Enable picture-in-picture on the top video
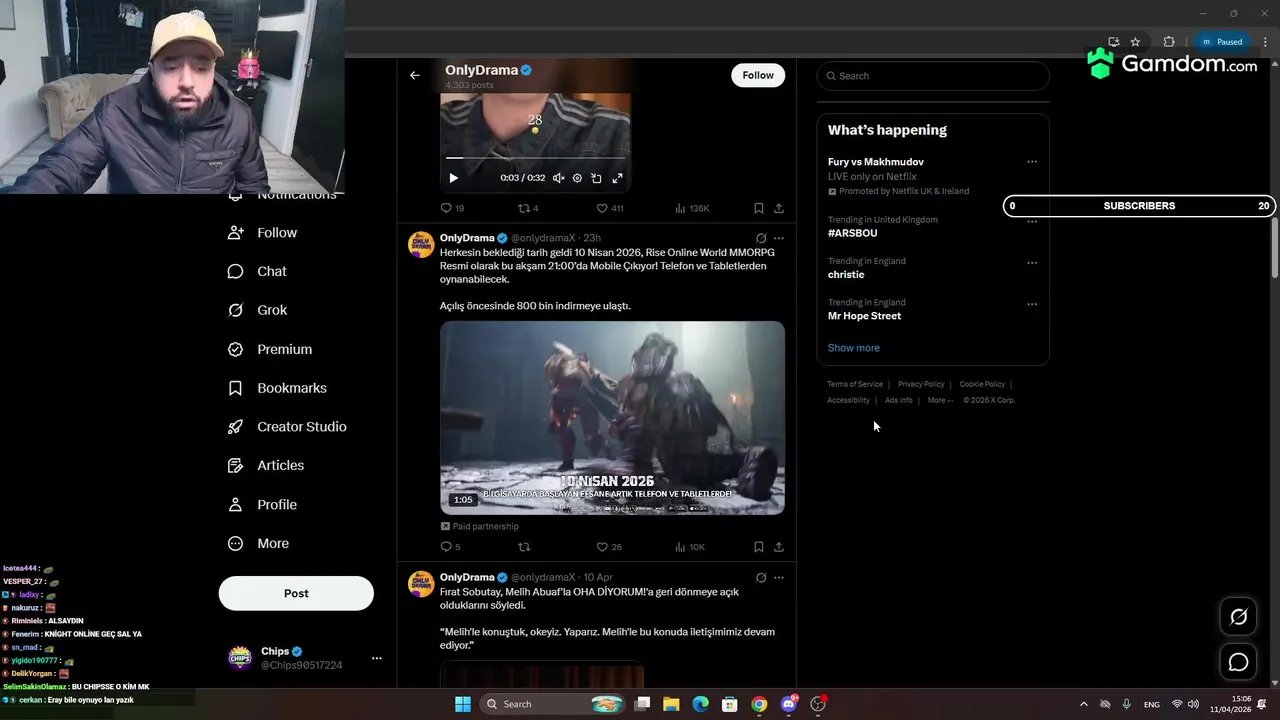Viewport: 1280px width, 720px height. 596,178
